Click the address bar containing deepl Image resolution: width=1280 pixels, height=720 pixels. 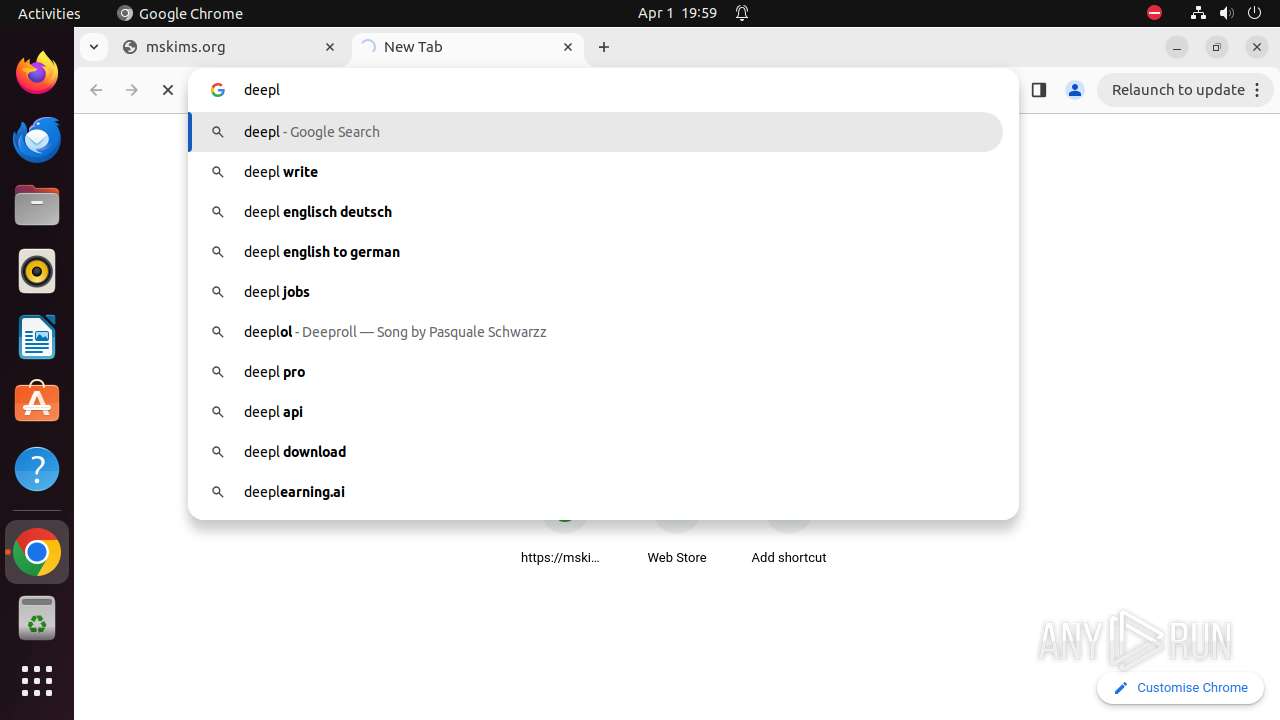click(603, 90)
